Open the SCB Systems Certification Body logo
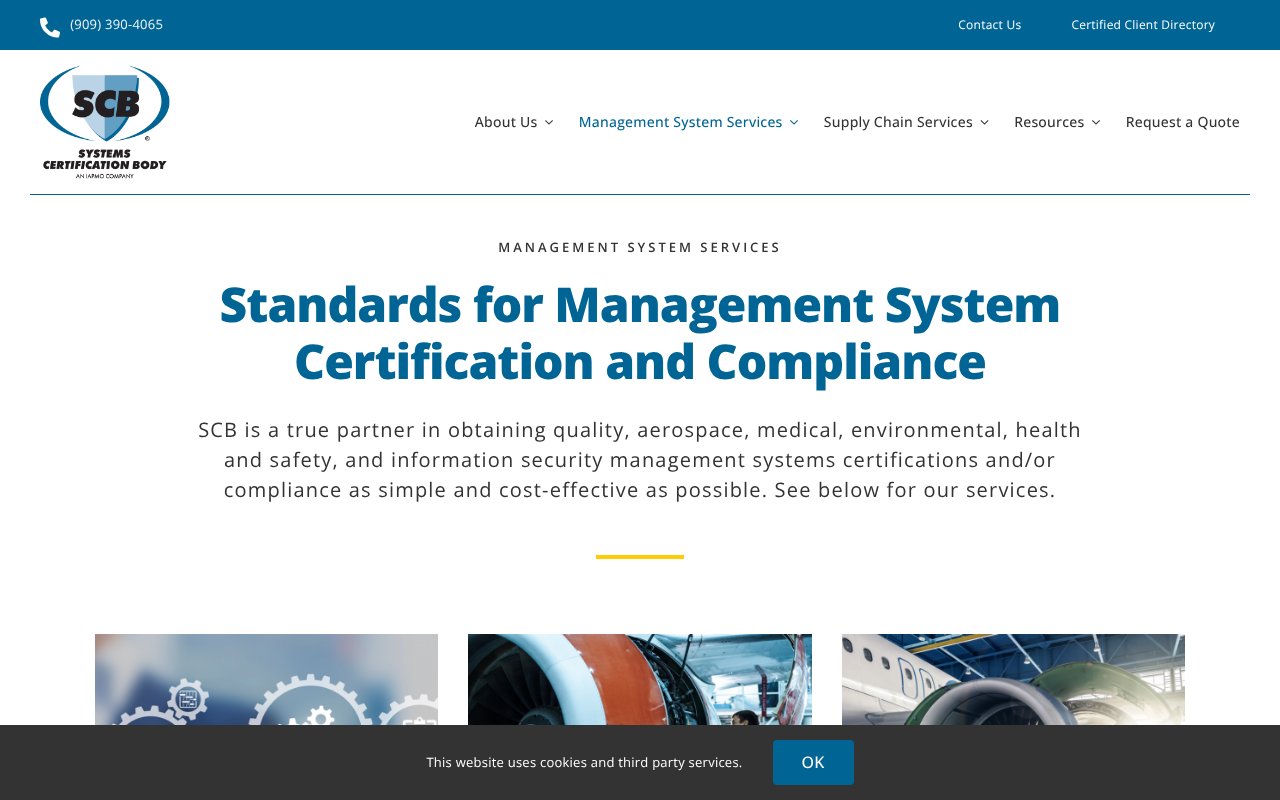 104,120
